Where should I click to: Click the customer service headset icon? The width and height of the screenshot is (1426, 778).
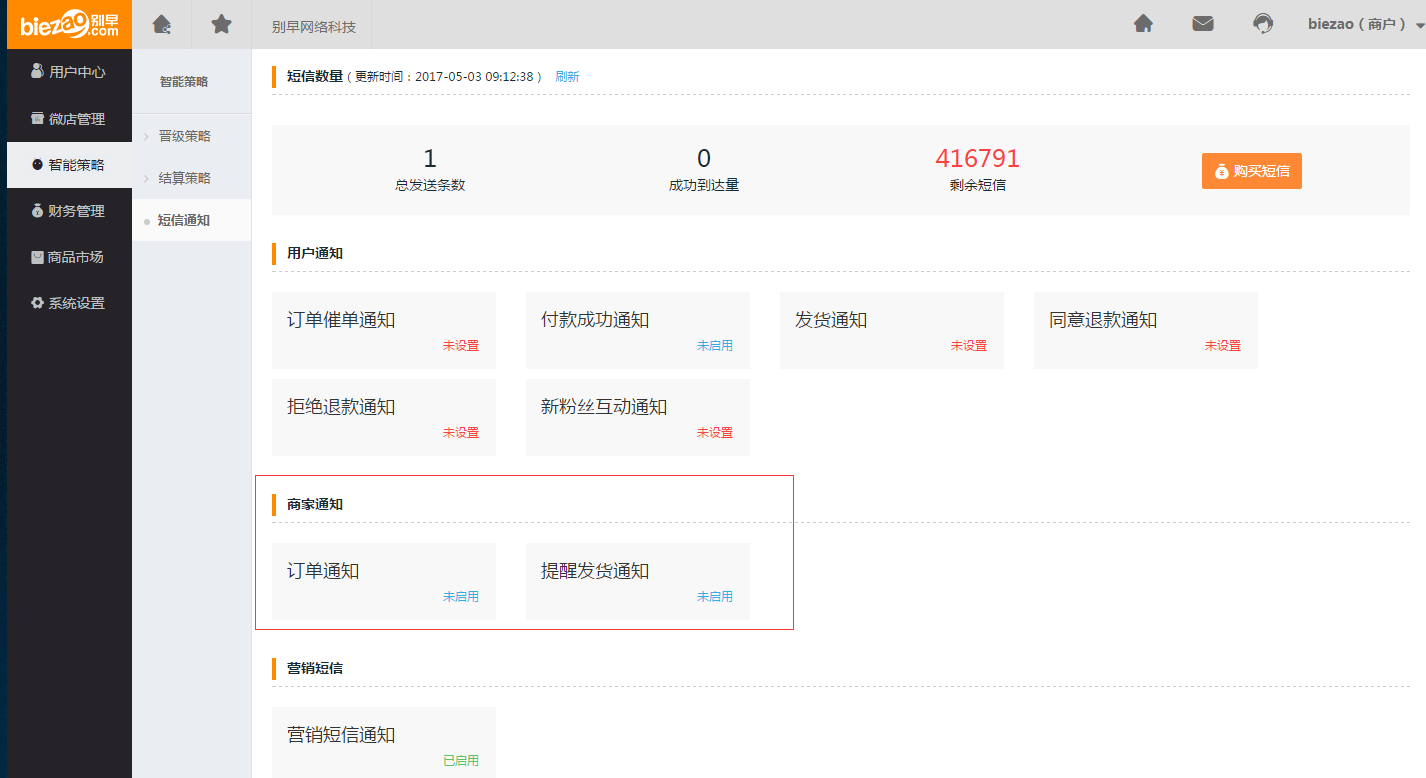click(1263, 24)
